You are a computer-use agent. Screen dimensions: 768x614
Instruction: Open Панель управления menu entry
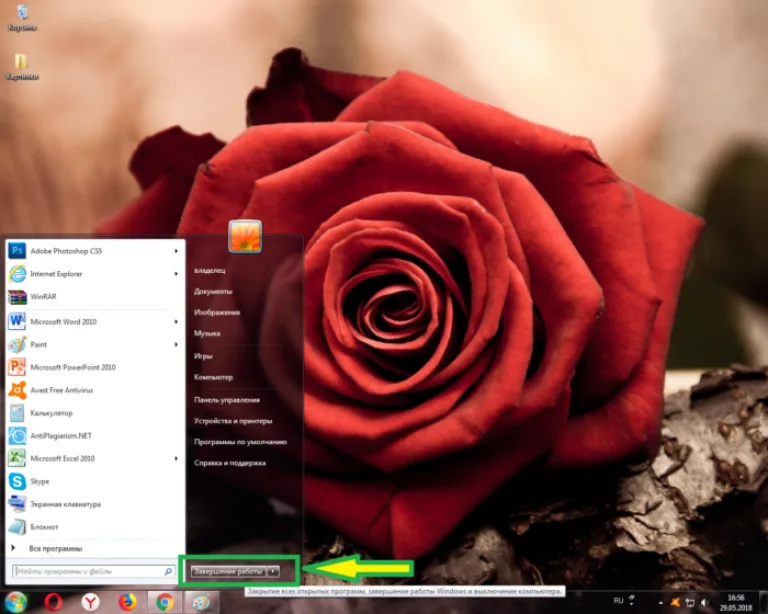click(227, 400)
